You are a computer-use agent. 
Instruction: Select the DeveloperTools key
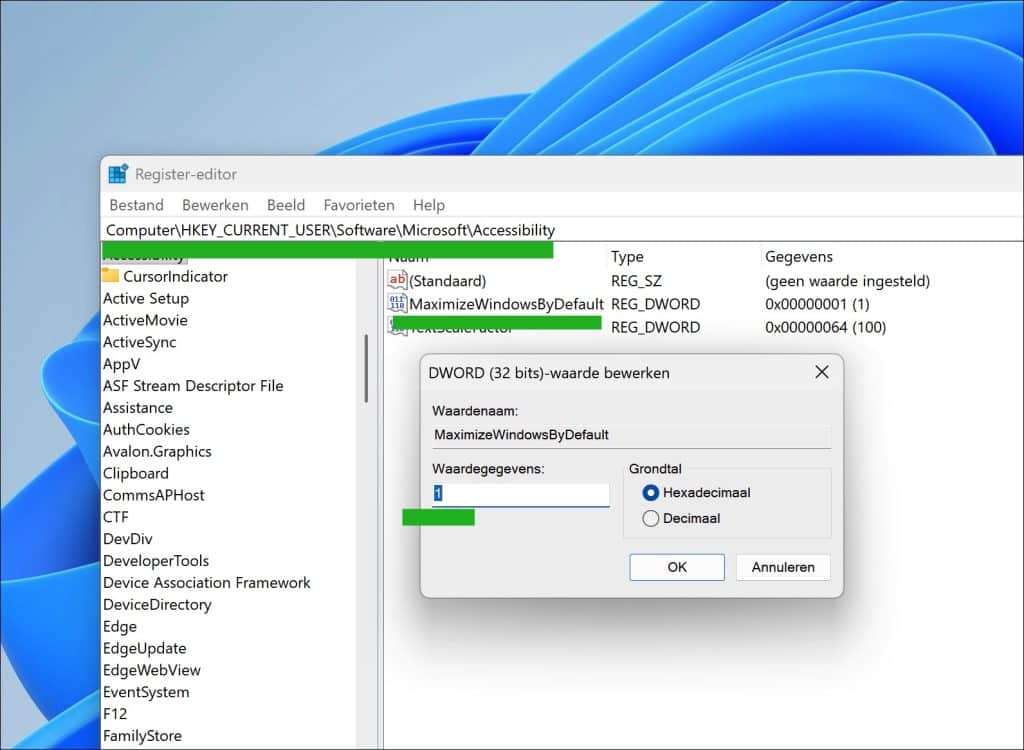[x=156, y=561]
